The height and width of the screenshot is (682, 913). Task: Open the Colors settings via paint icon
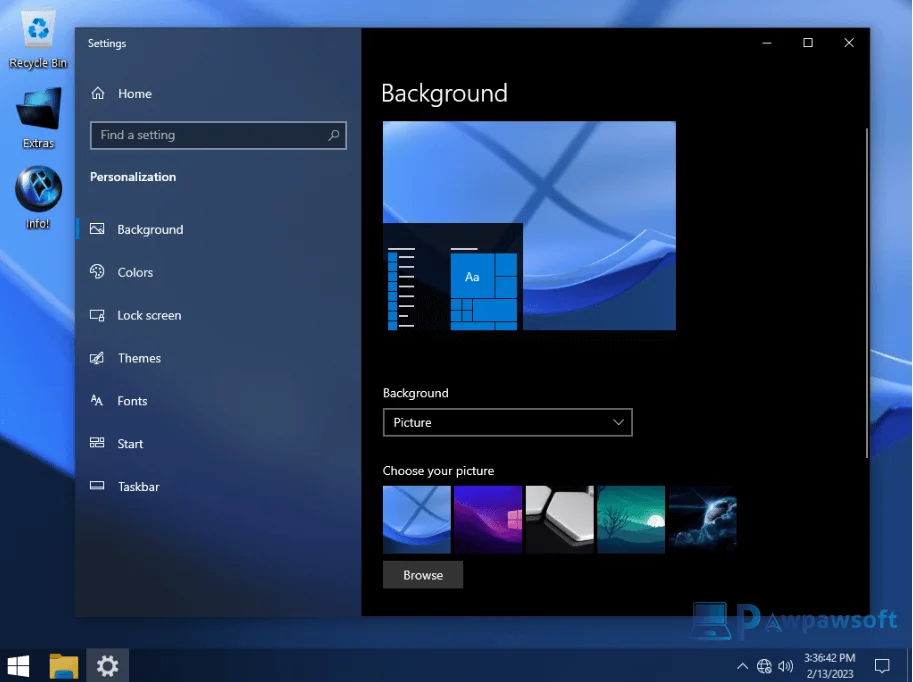coord(97,272)
